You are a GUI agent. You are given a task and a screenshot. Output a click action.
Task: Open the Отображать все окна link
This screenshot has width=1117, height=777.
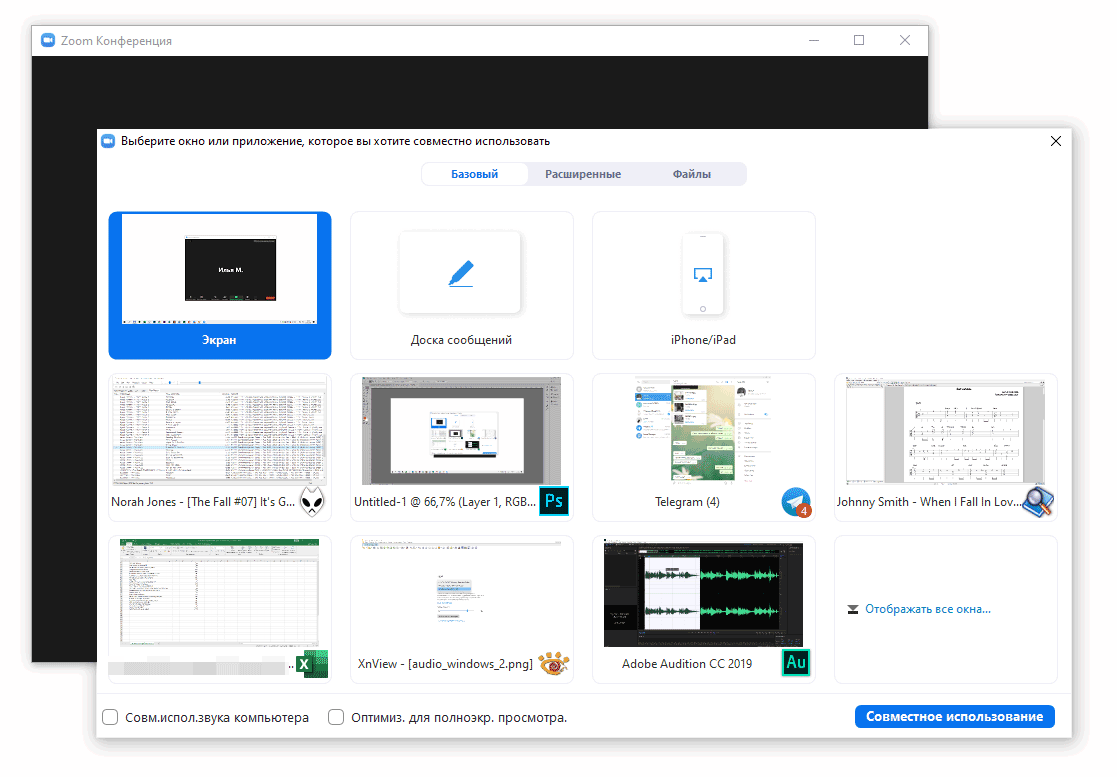(928, 609)
